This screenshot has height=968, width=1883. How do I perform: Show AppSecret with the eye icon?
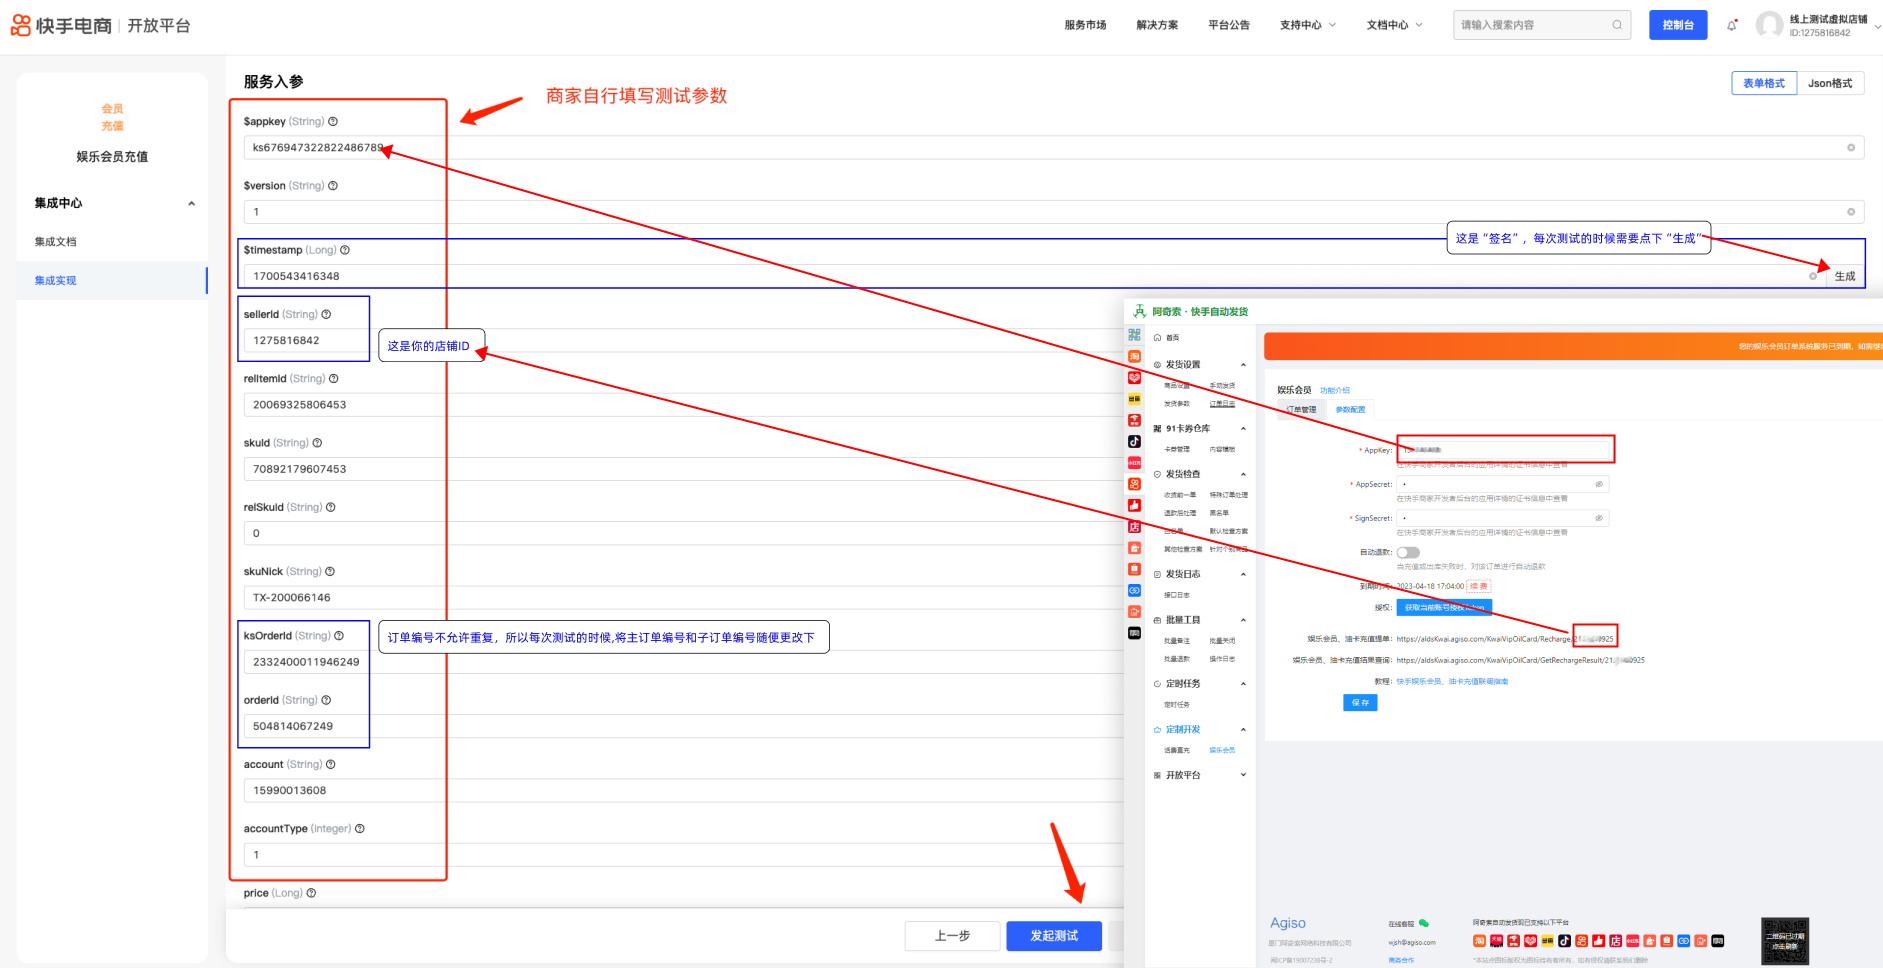click(1599, 484)
